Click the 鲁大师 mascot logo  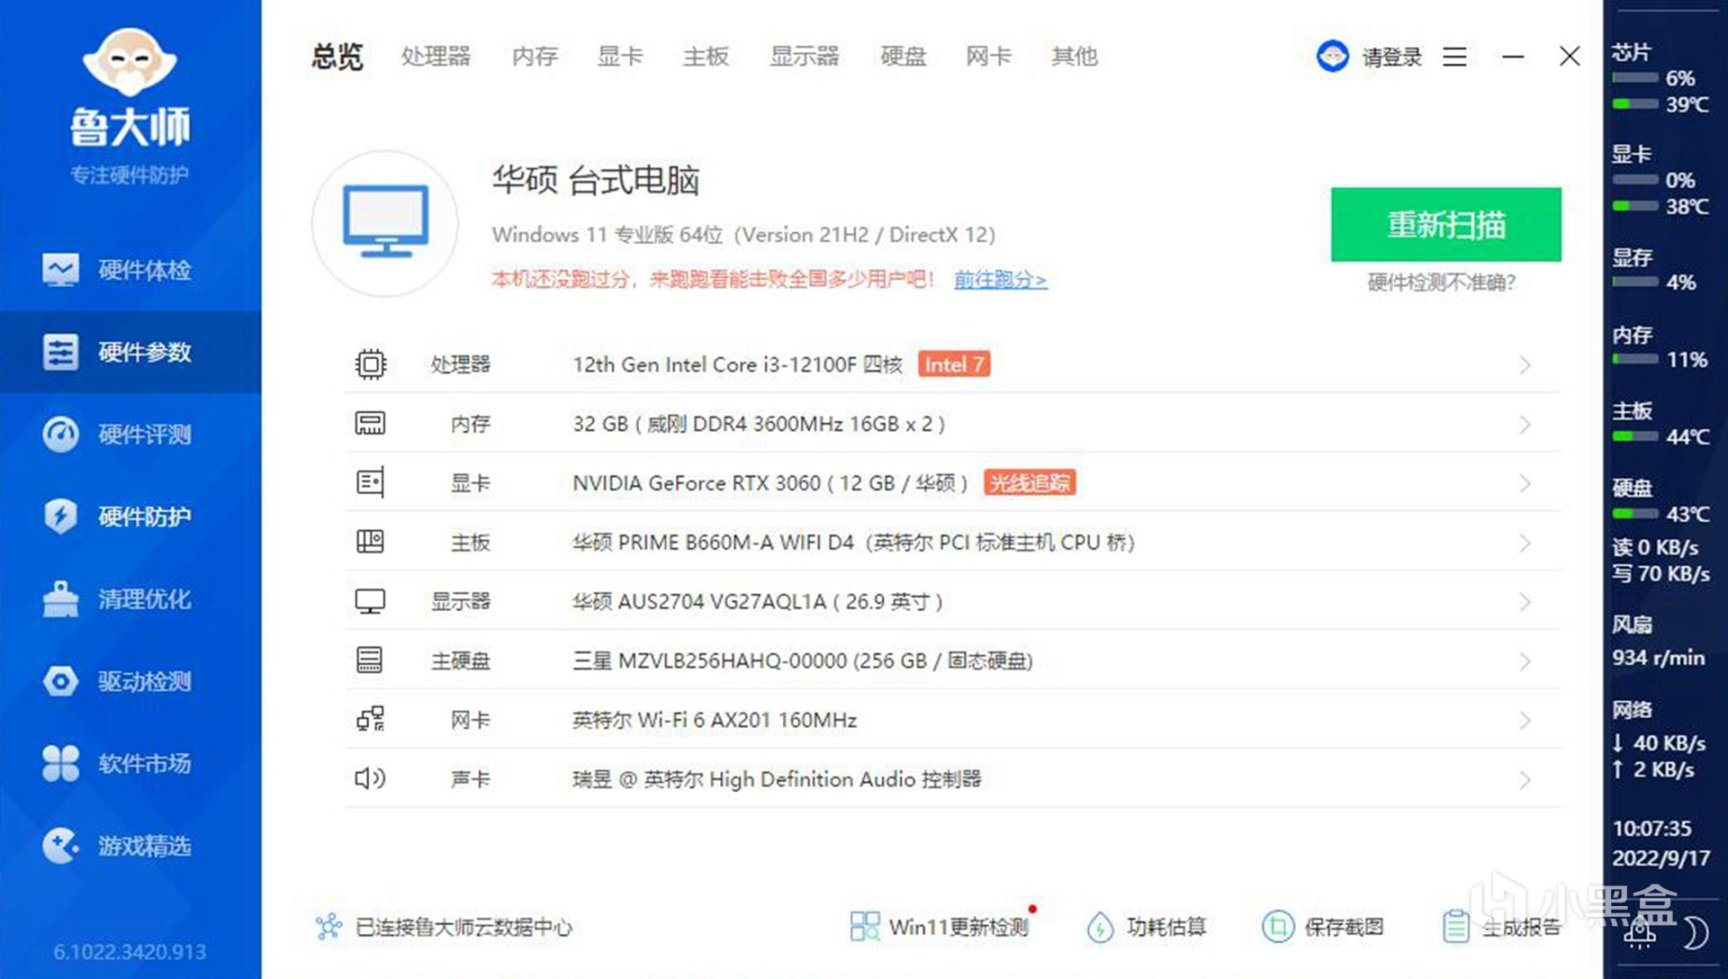point(129,62)
